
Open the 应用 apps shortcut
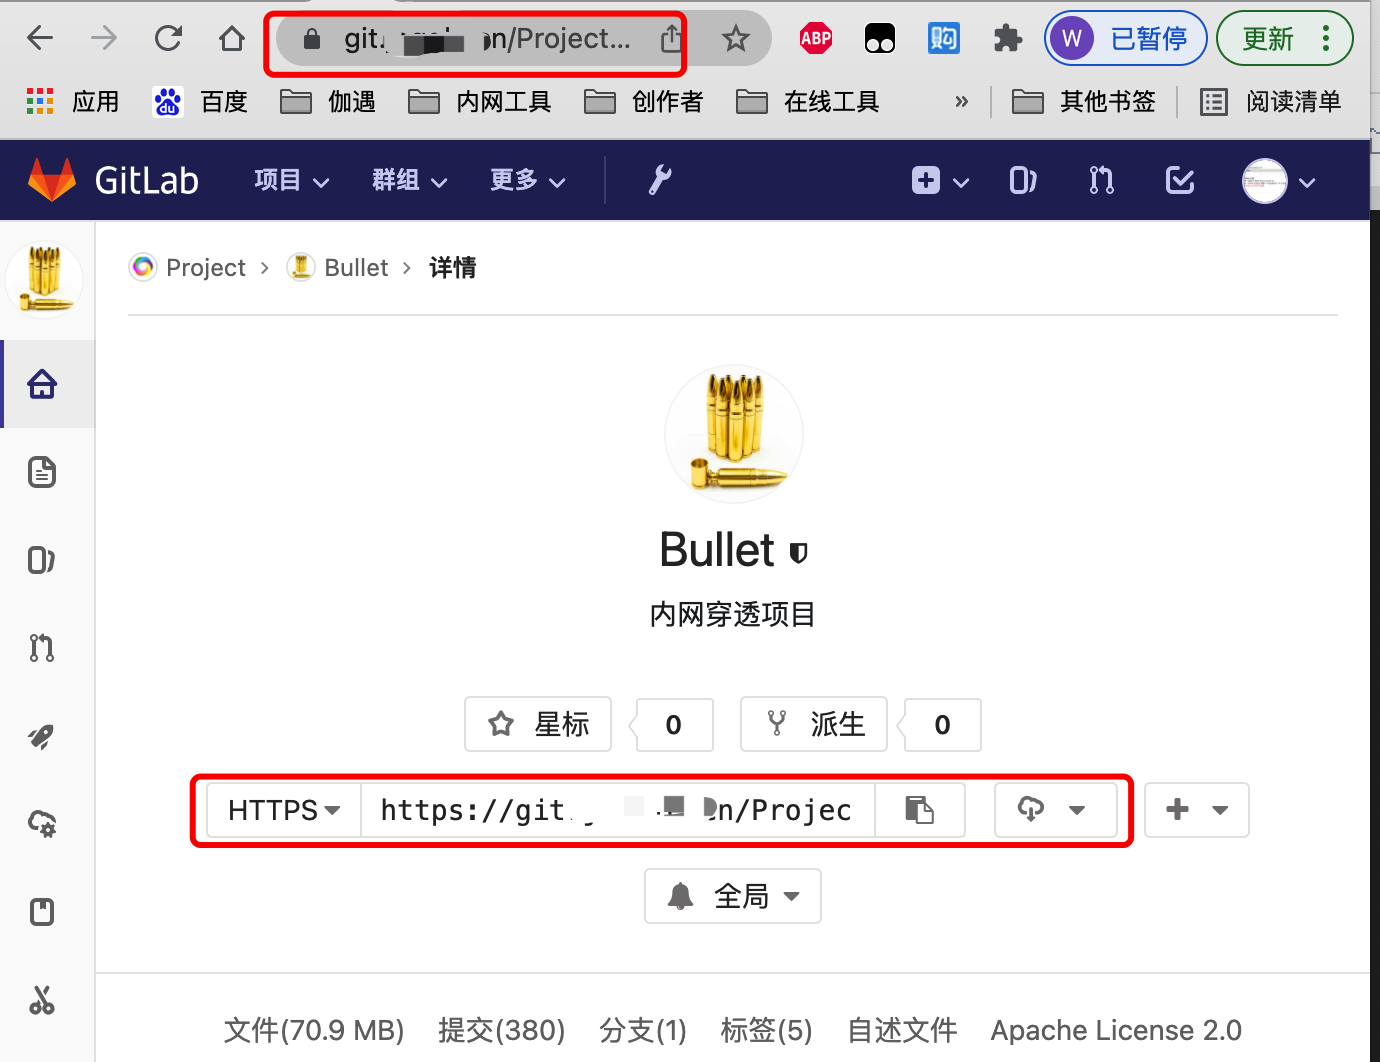coord(72,101)
